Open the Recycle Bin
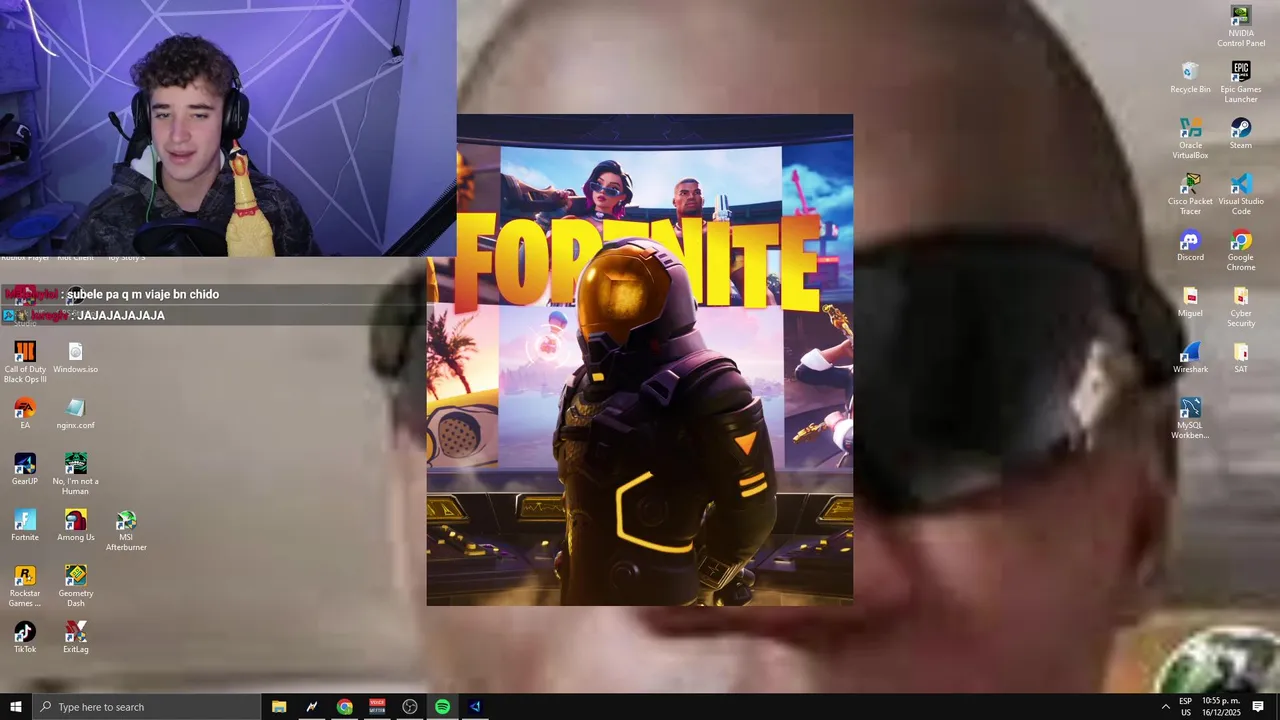The image size is (1280, 720). [x=1190, y=78]
